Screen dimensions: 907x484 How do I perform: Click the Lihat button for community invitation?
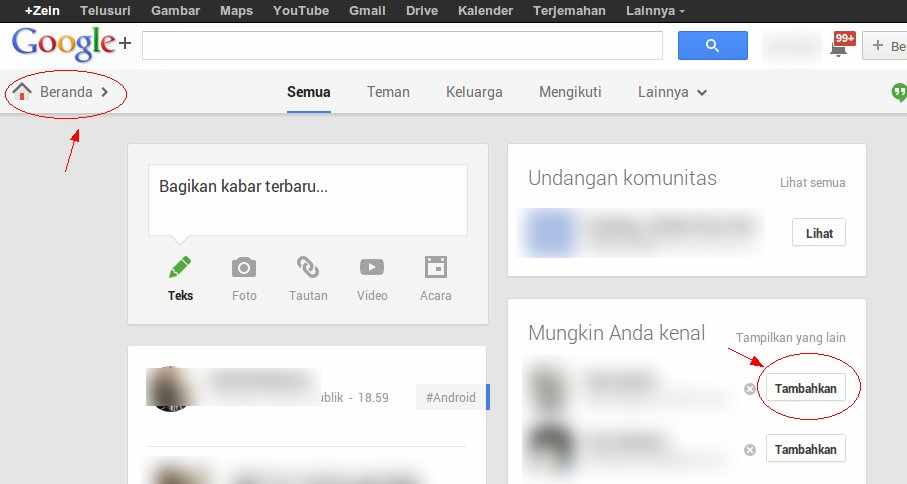pyautogui.click(x=819, y=233)
